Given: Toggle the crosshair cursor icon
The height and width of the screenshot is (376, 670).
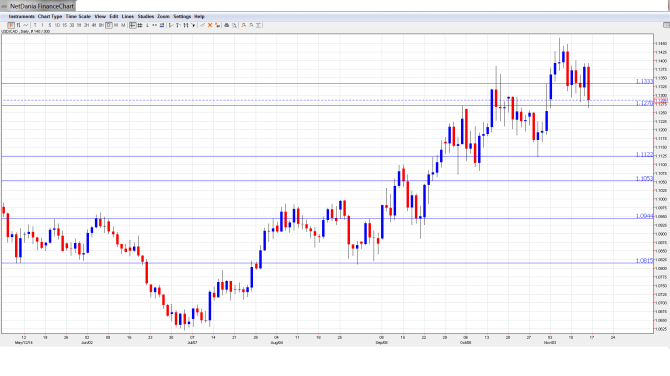Looking at the screenshot, I should tap(133, 25).
